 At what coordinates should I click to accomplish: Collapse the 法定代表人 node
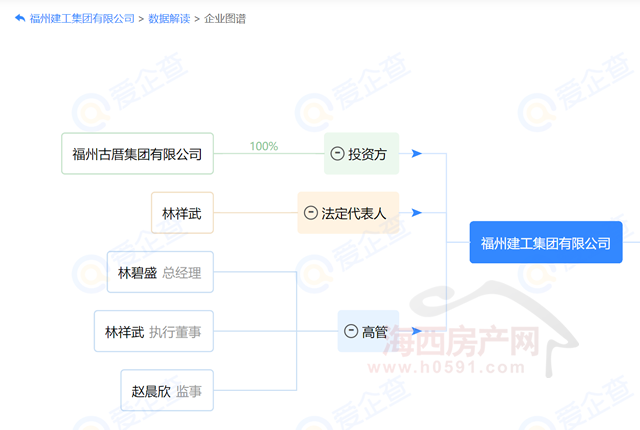pos(311,213)
